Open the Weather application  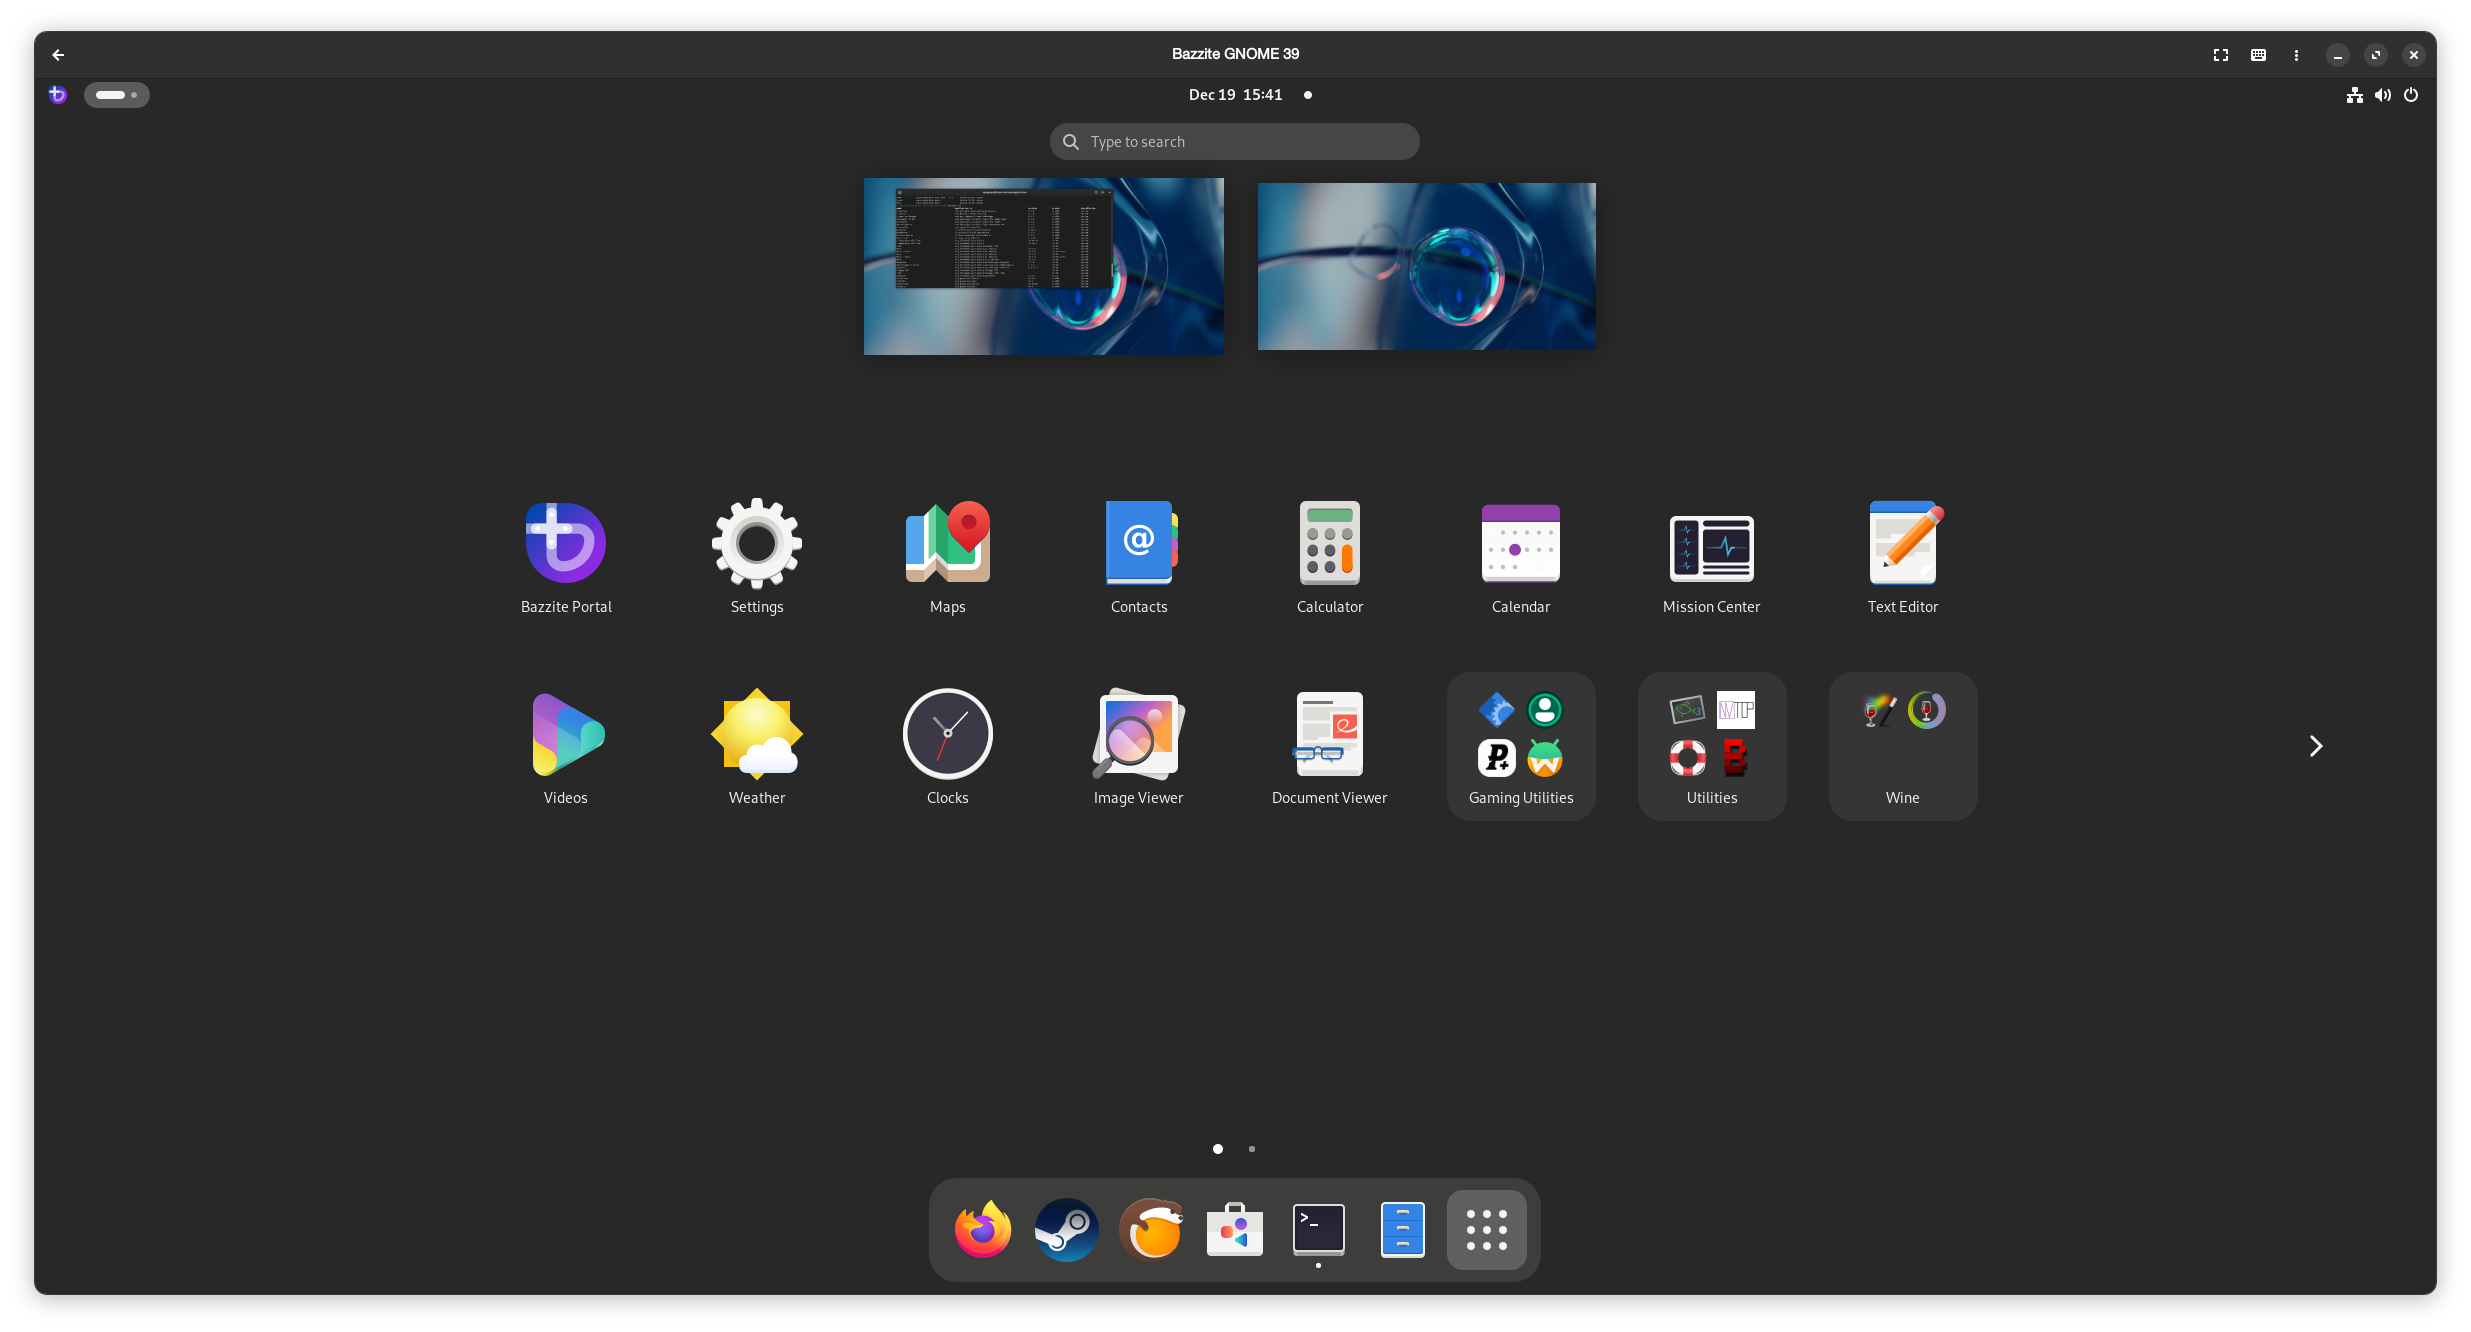tap(756, 735)
